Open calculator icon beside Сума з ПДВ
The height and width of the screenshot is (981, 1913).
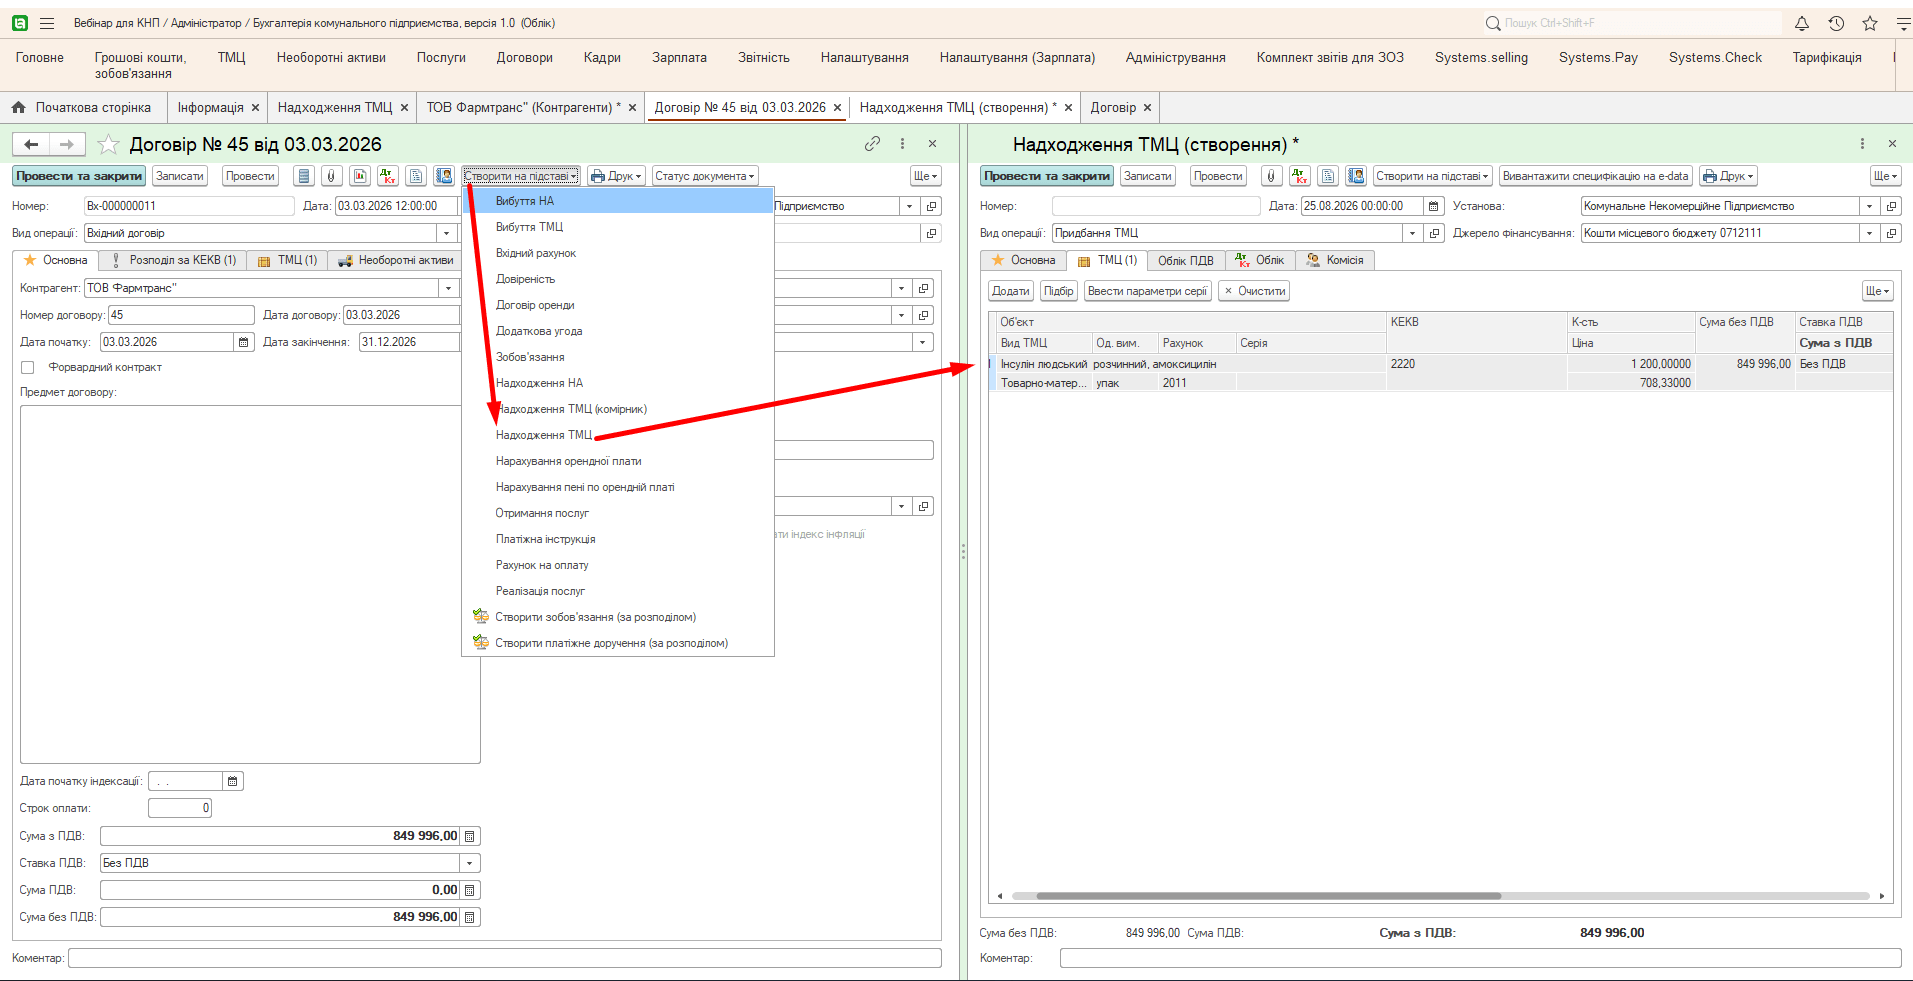pyautogui.click(x=470, y=836)
